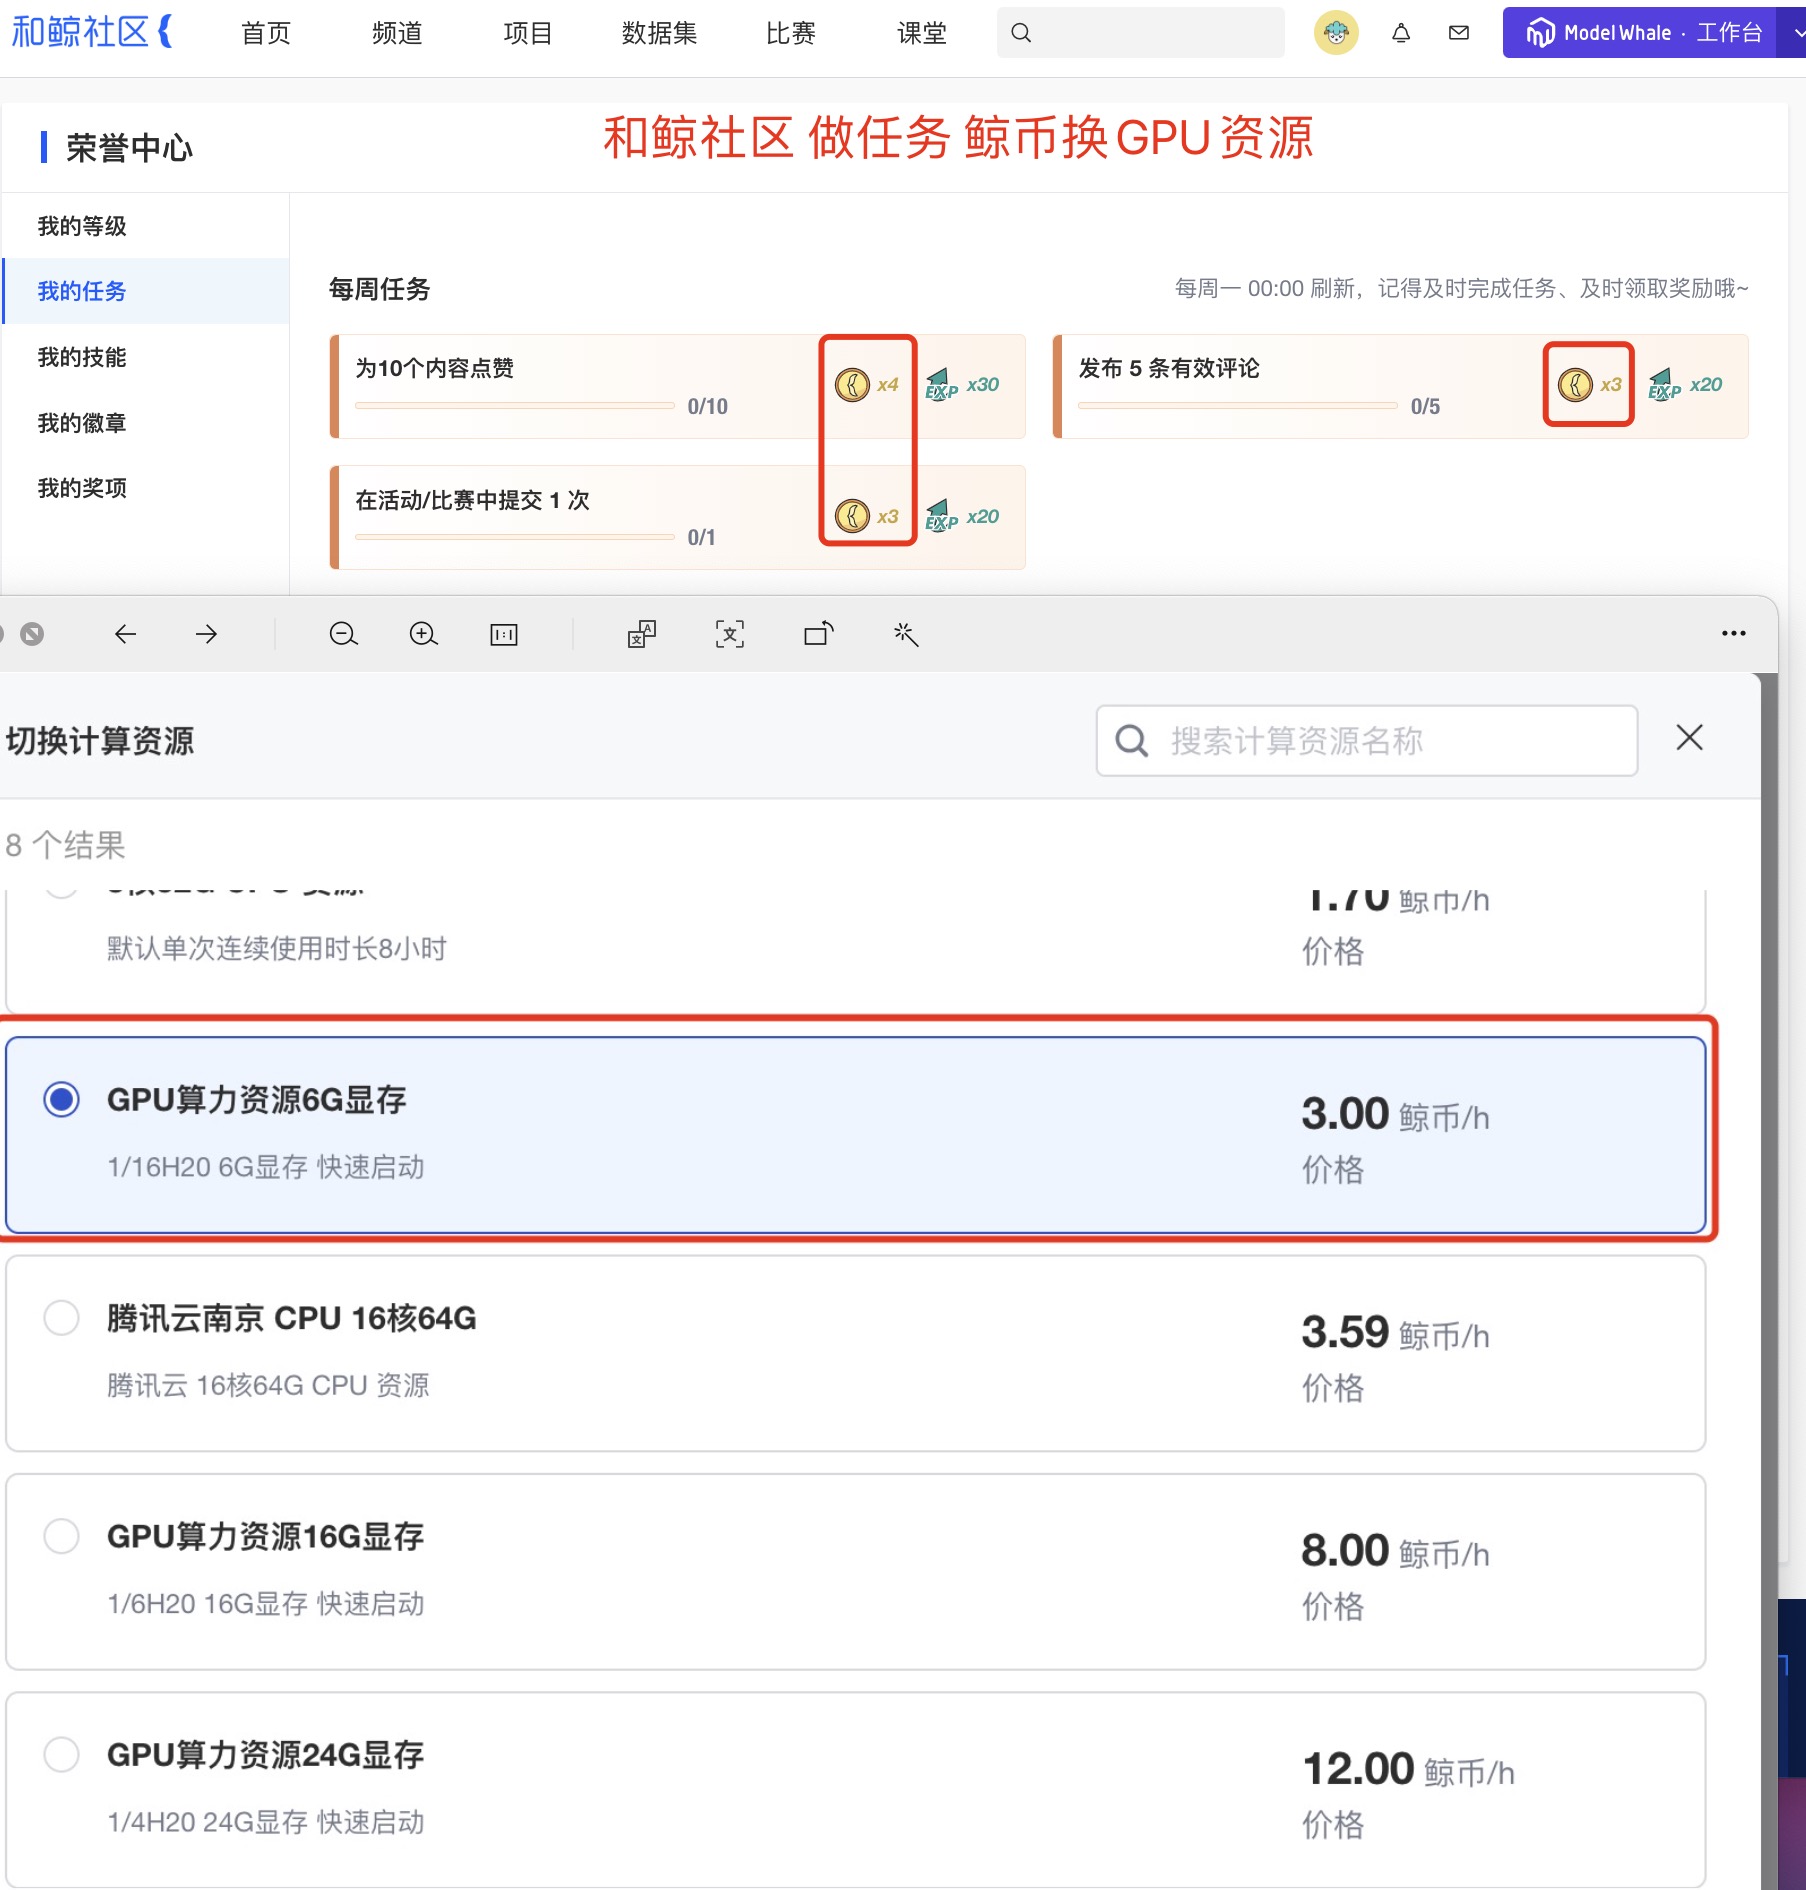Open the 发布 5 条有效评论 task card
The width and height of the screenshot is (1806, 1890).
tap(1400, 386)
